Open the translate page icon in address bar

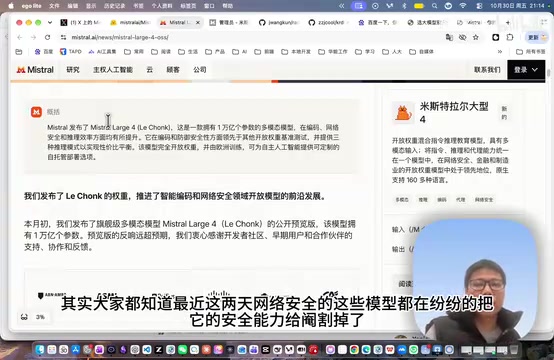pos(449,37)
